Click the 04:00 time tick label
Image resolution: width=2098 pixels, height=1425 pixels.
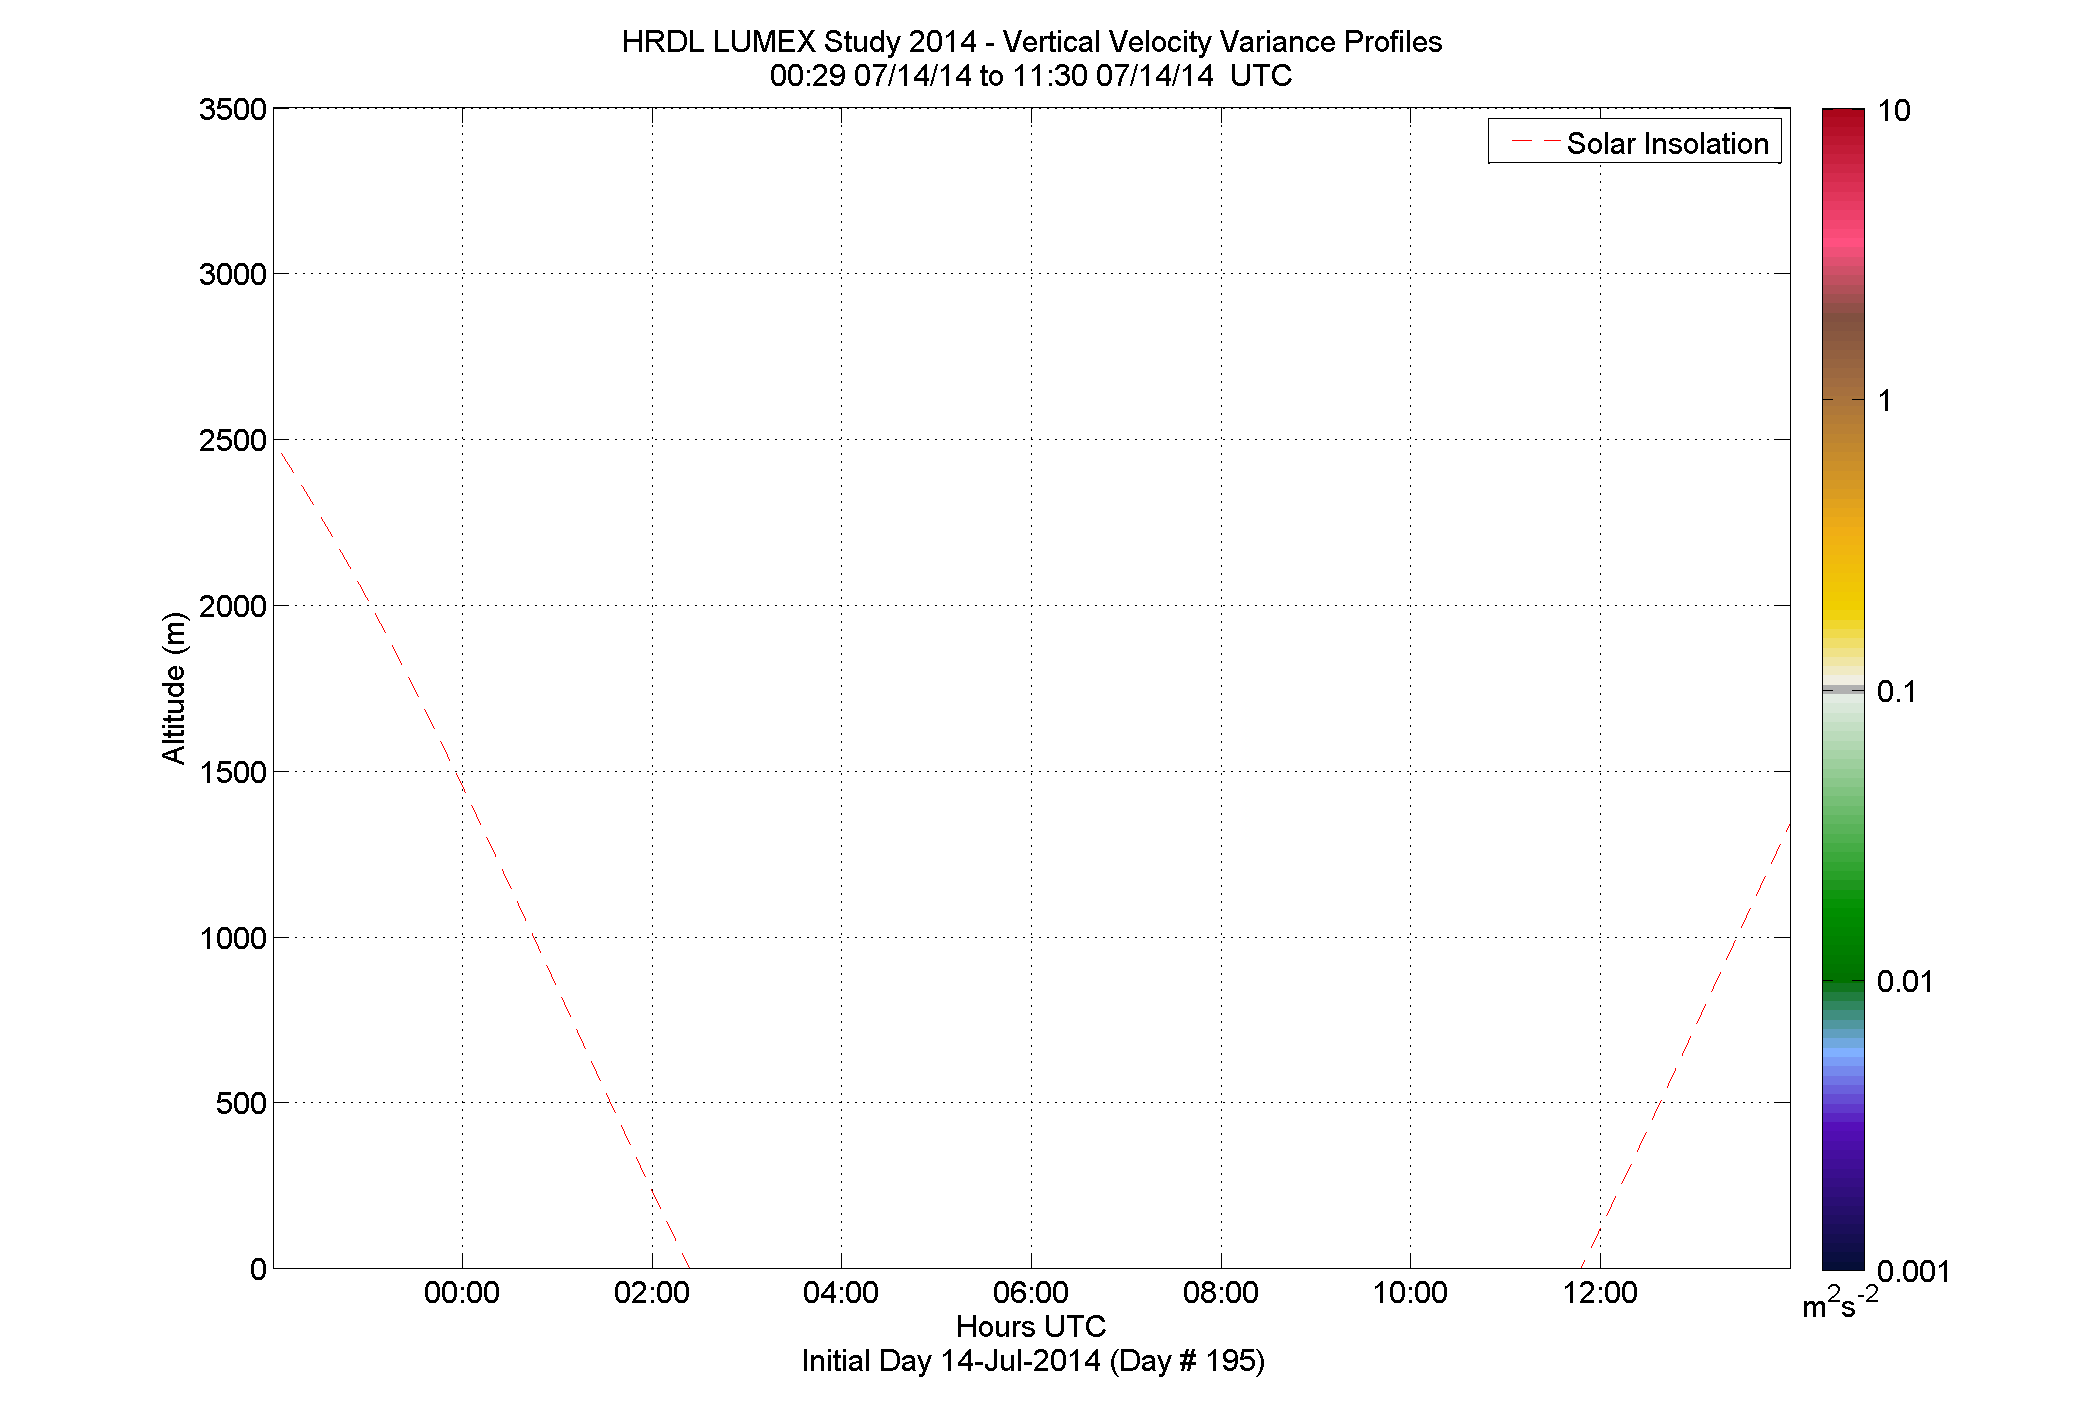(x=841, y=1293)
